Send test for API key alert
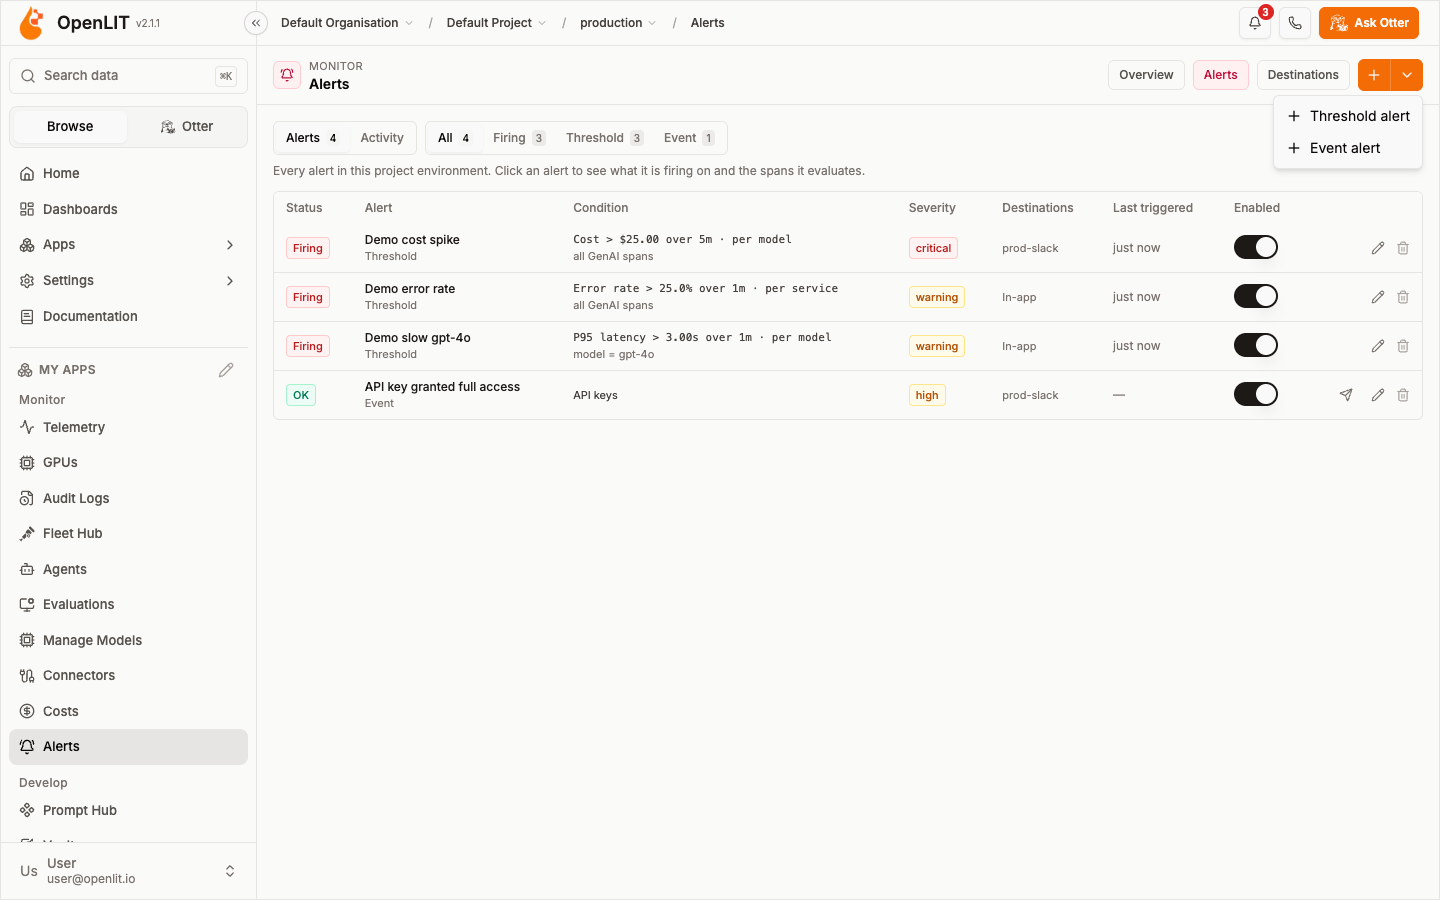The width and height of the screenshot is (1440, 900). coord(1346,395)
